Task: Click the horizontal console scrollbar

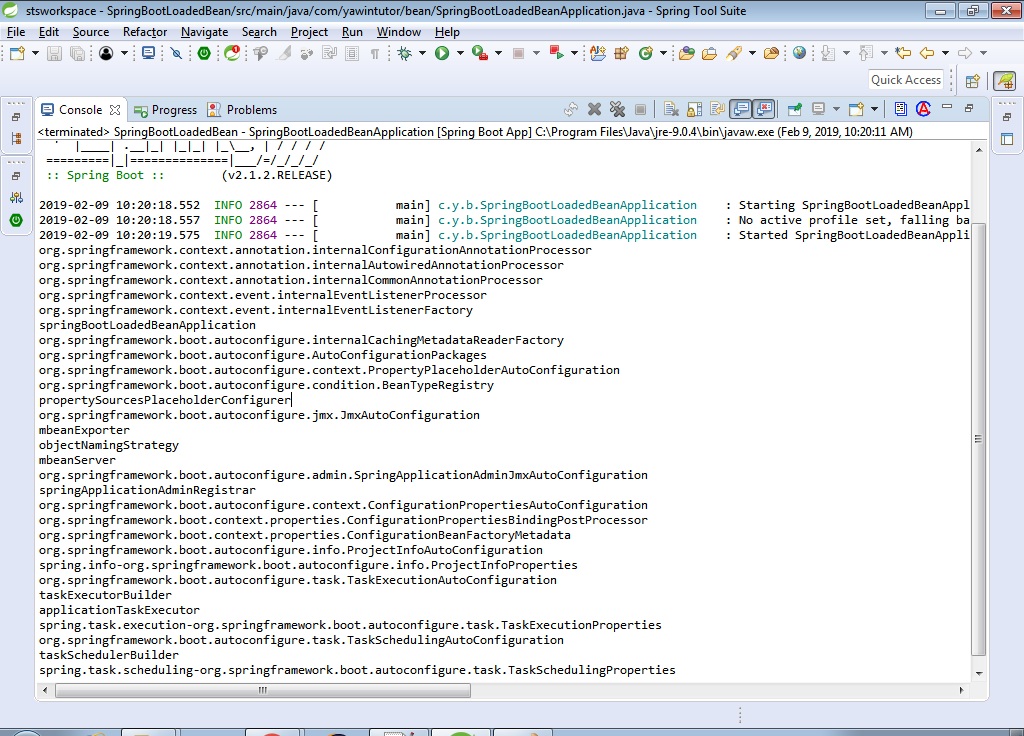Action: point(260,690)
